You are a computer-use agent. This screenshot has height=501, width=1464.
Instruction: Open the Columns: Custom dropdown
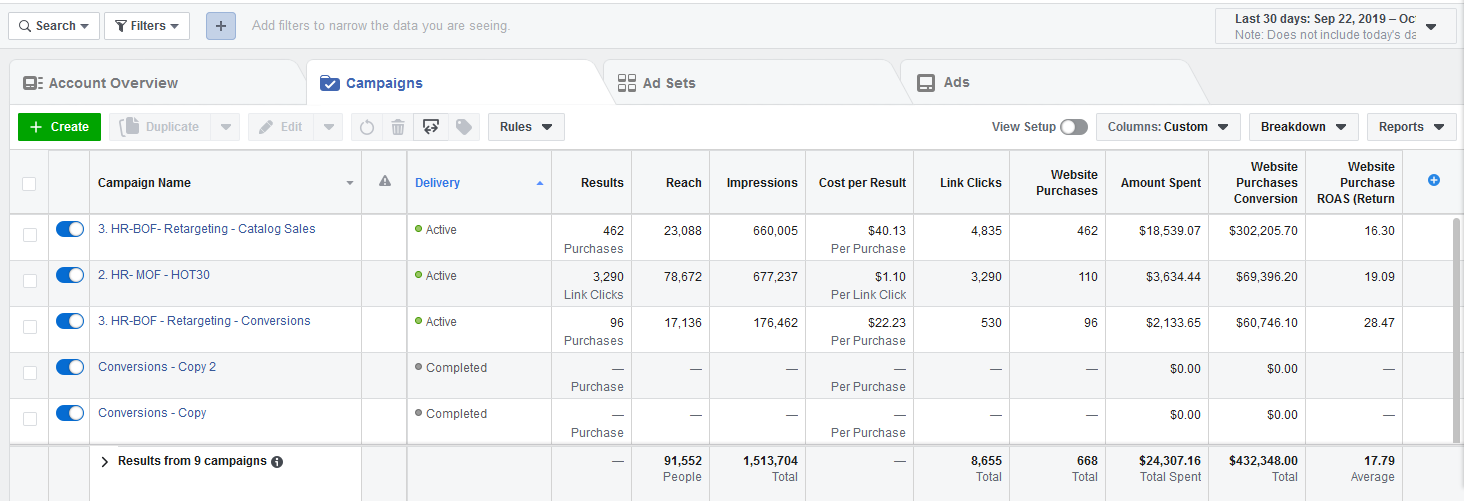click(1168, 127)
